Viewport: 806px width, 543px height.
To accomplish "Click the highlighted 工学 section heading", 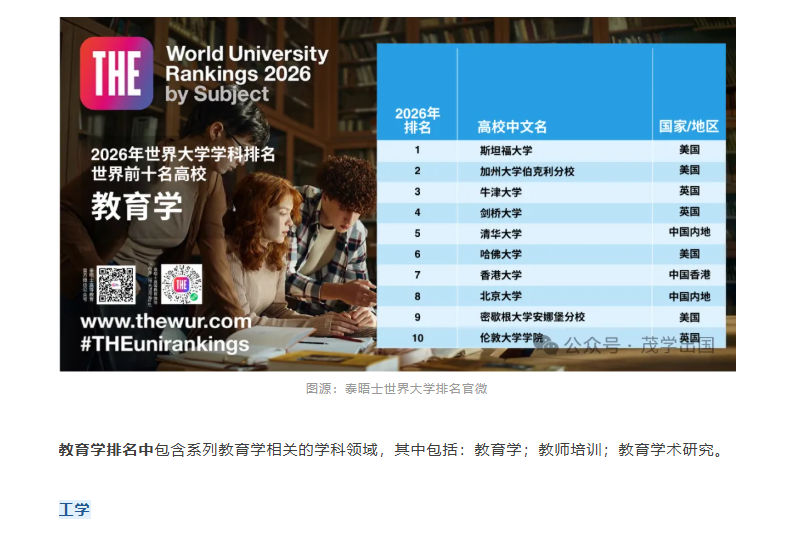I will point(74,510).
